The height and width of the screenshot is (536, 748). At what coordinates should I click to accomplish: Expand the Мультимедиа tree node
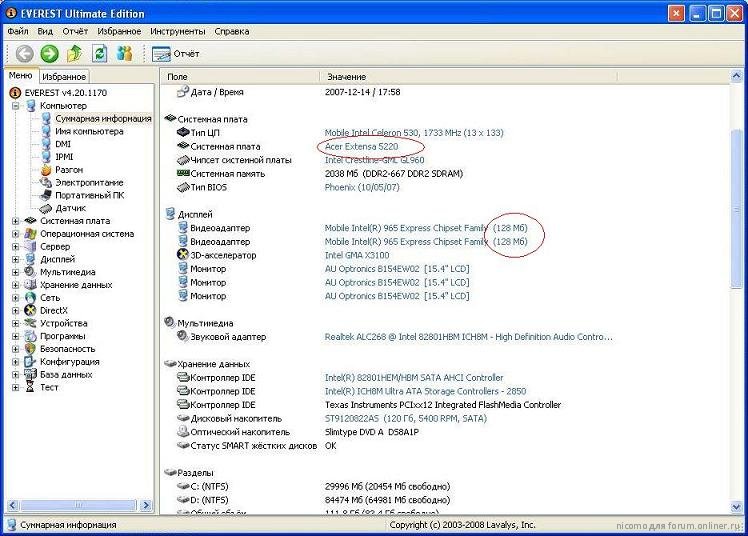(15, 272)
